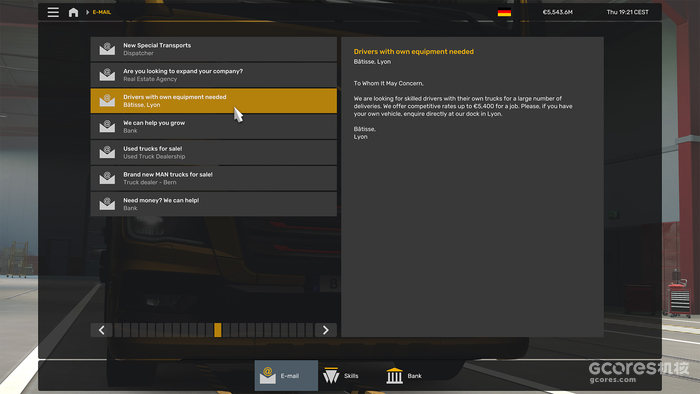Click the 'Real Estate Agency' sender label
700x394 pixels.
(150, 79)
